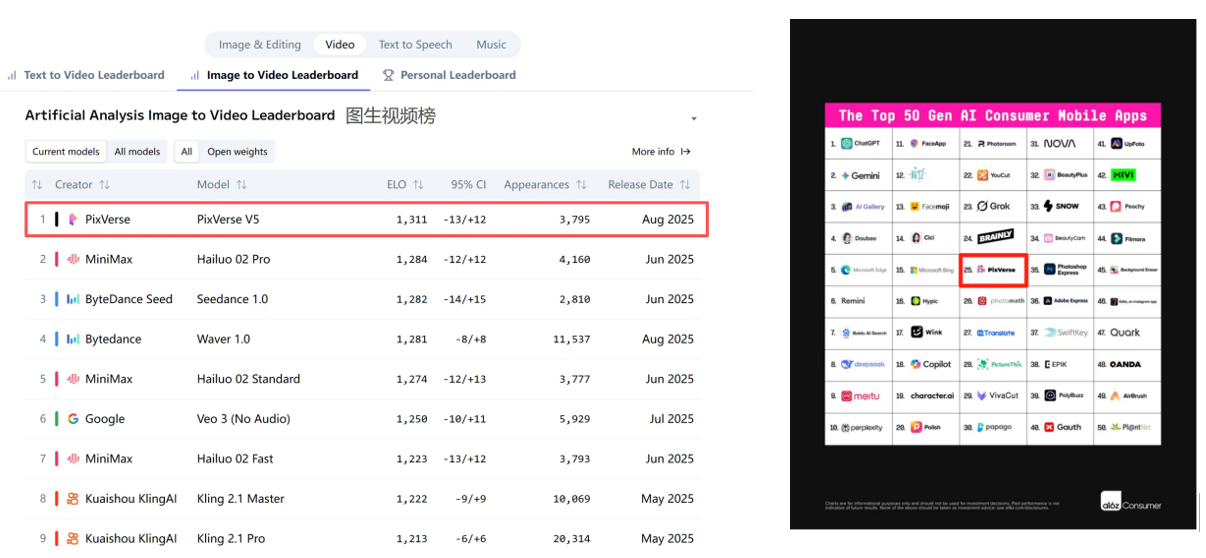
Task: Click the Artificial Analysis Image to Video Leaderboard title
Action: (180, 115)
